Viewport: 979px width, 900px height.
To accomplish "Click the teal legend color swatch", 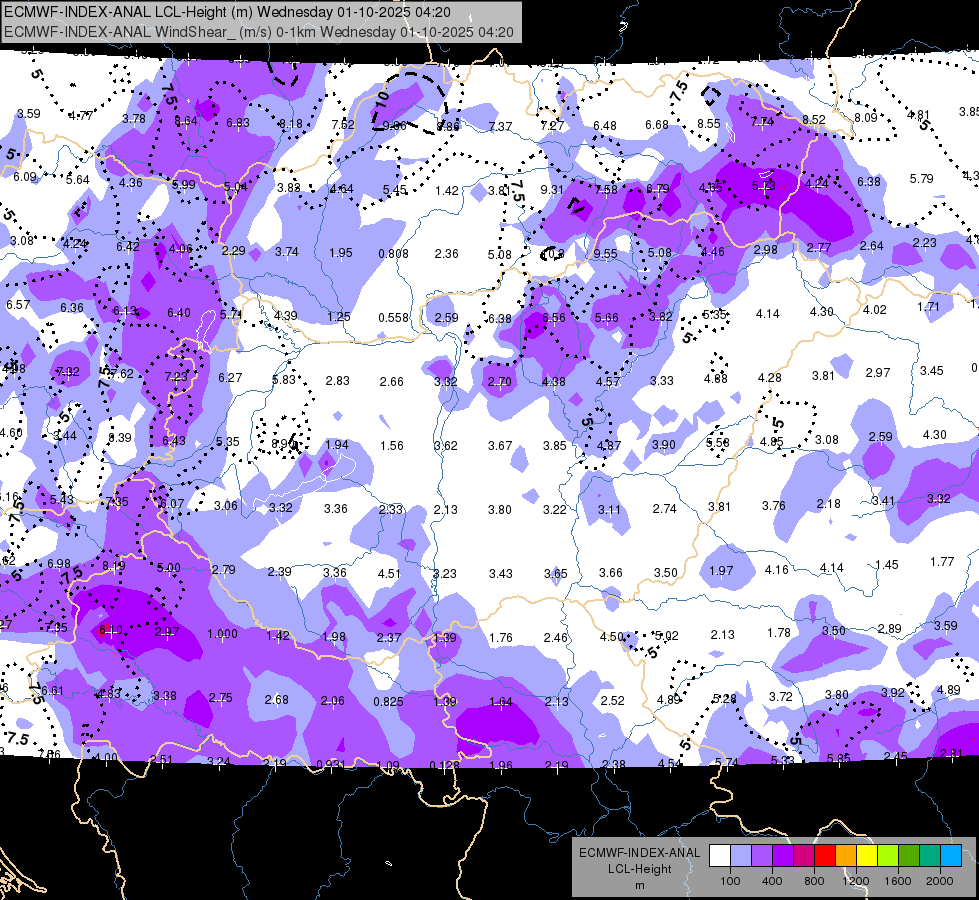I will (930, 855).
